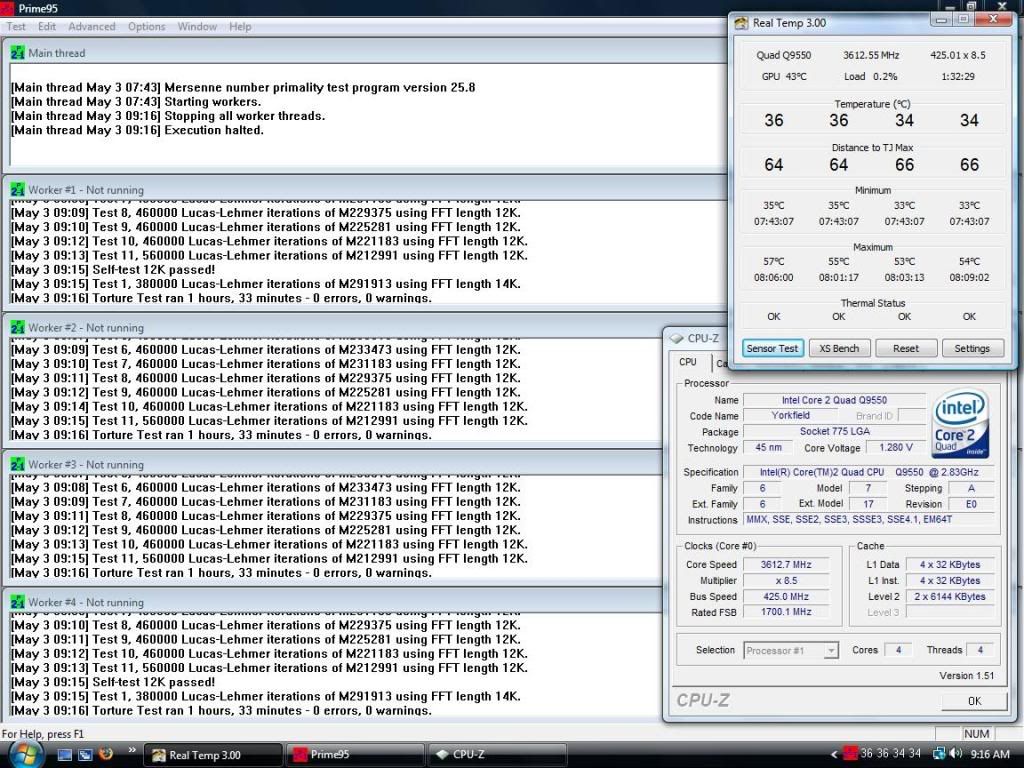The image size is (1024, 768).
Task: Click XS Bench button in Real Temp
Action: click(x=839, y=349)
